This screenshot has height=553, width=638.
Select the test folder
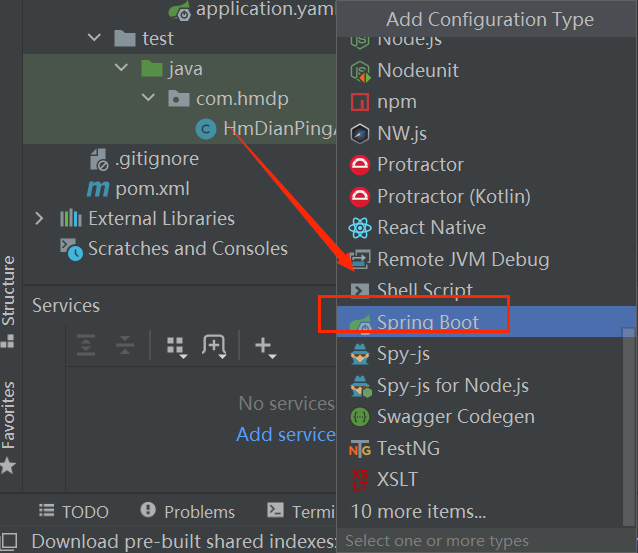pos(158,39)
